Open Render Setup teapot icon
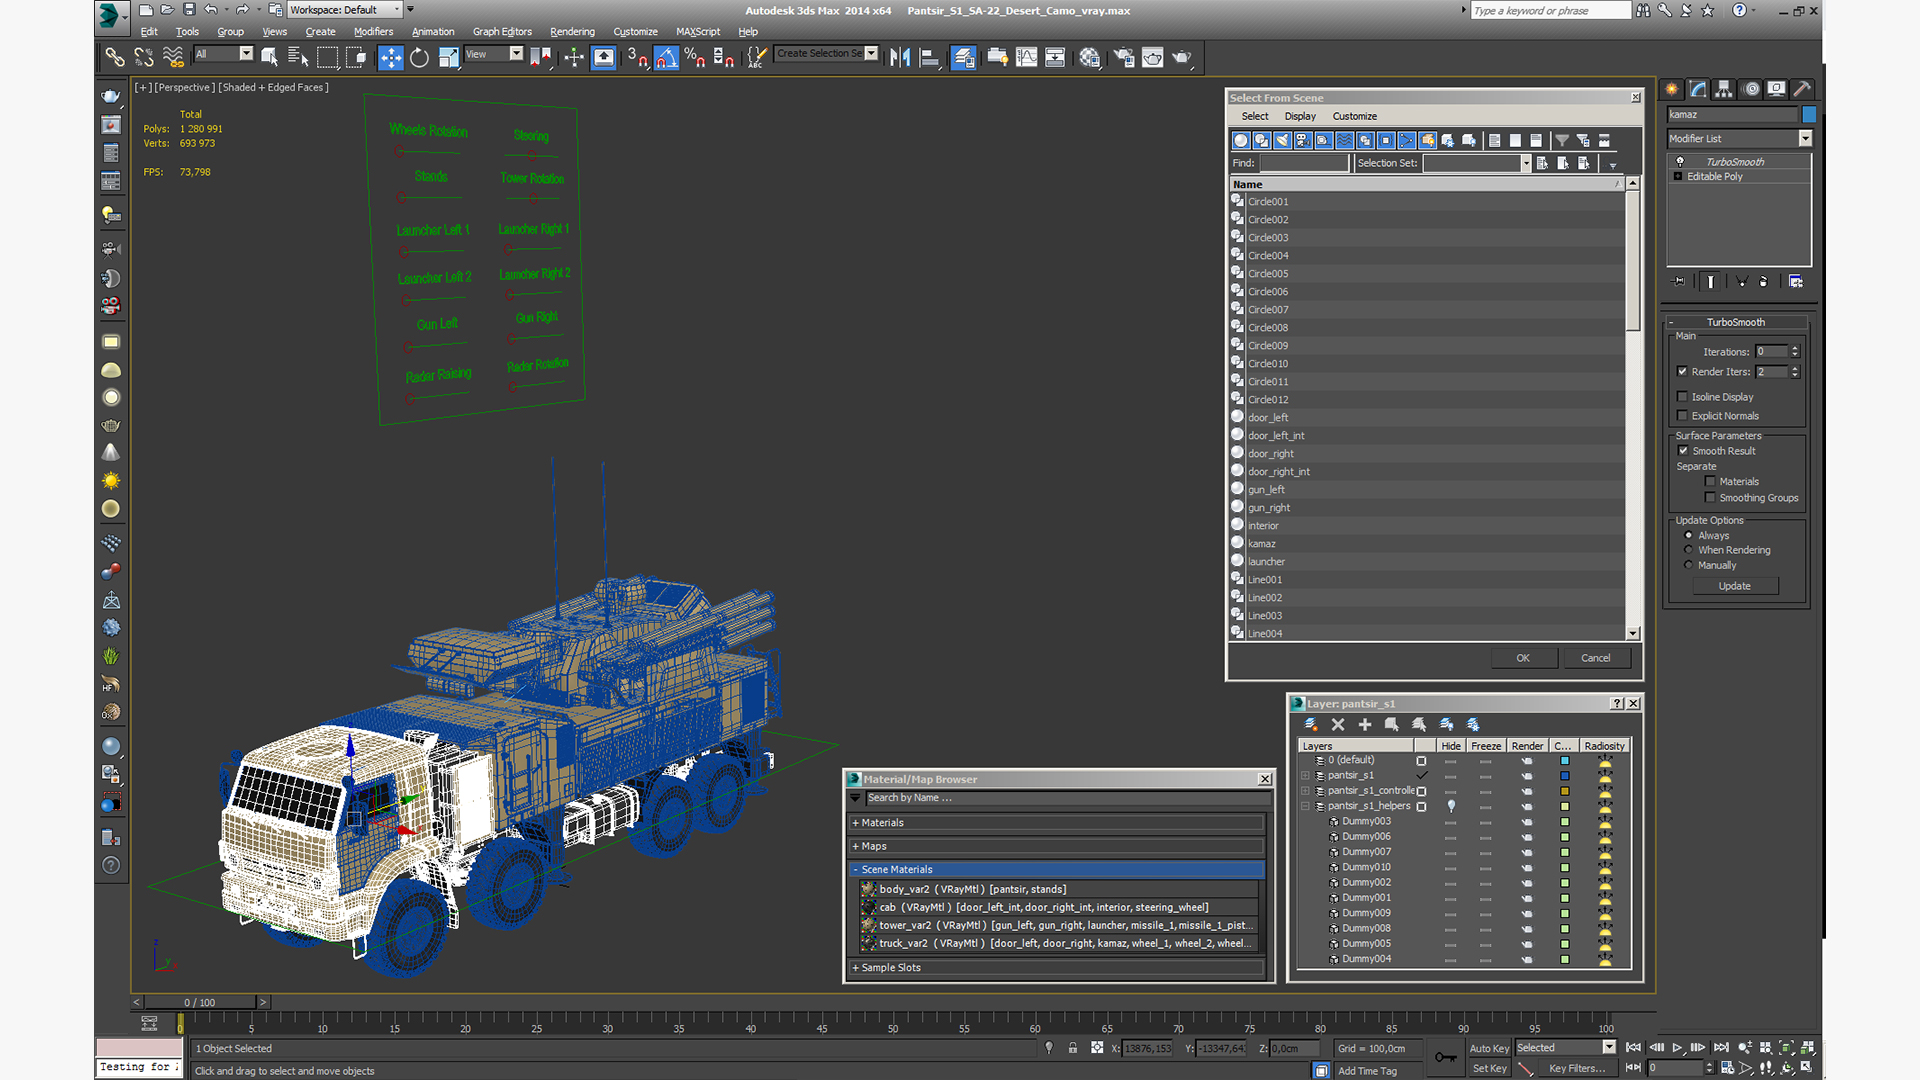The width and height of the screenshot is (1920, 1080). [1123, 57]
